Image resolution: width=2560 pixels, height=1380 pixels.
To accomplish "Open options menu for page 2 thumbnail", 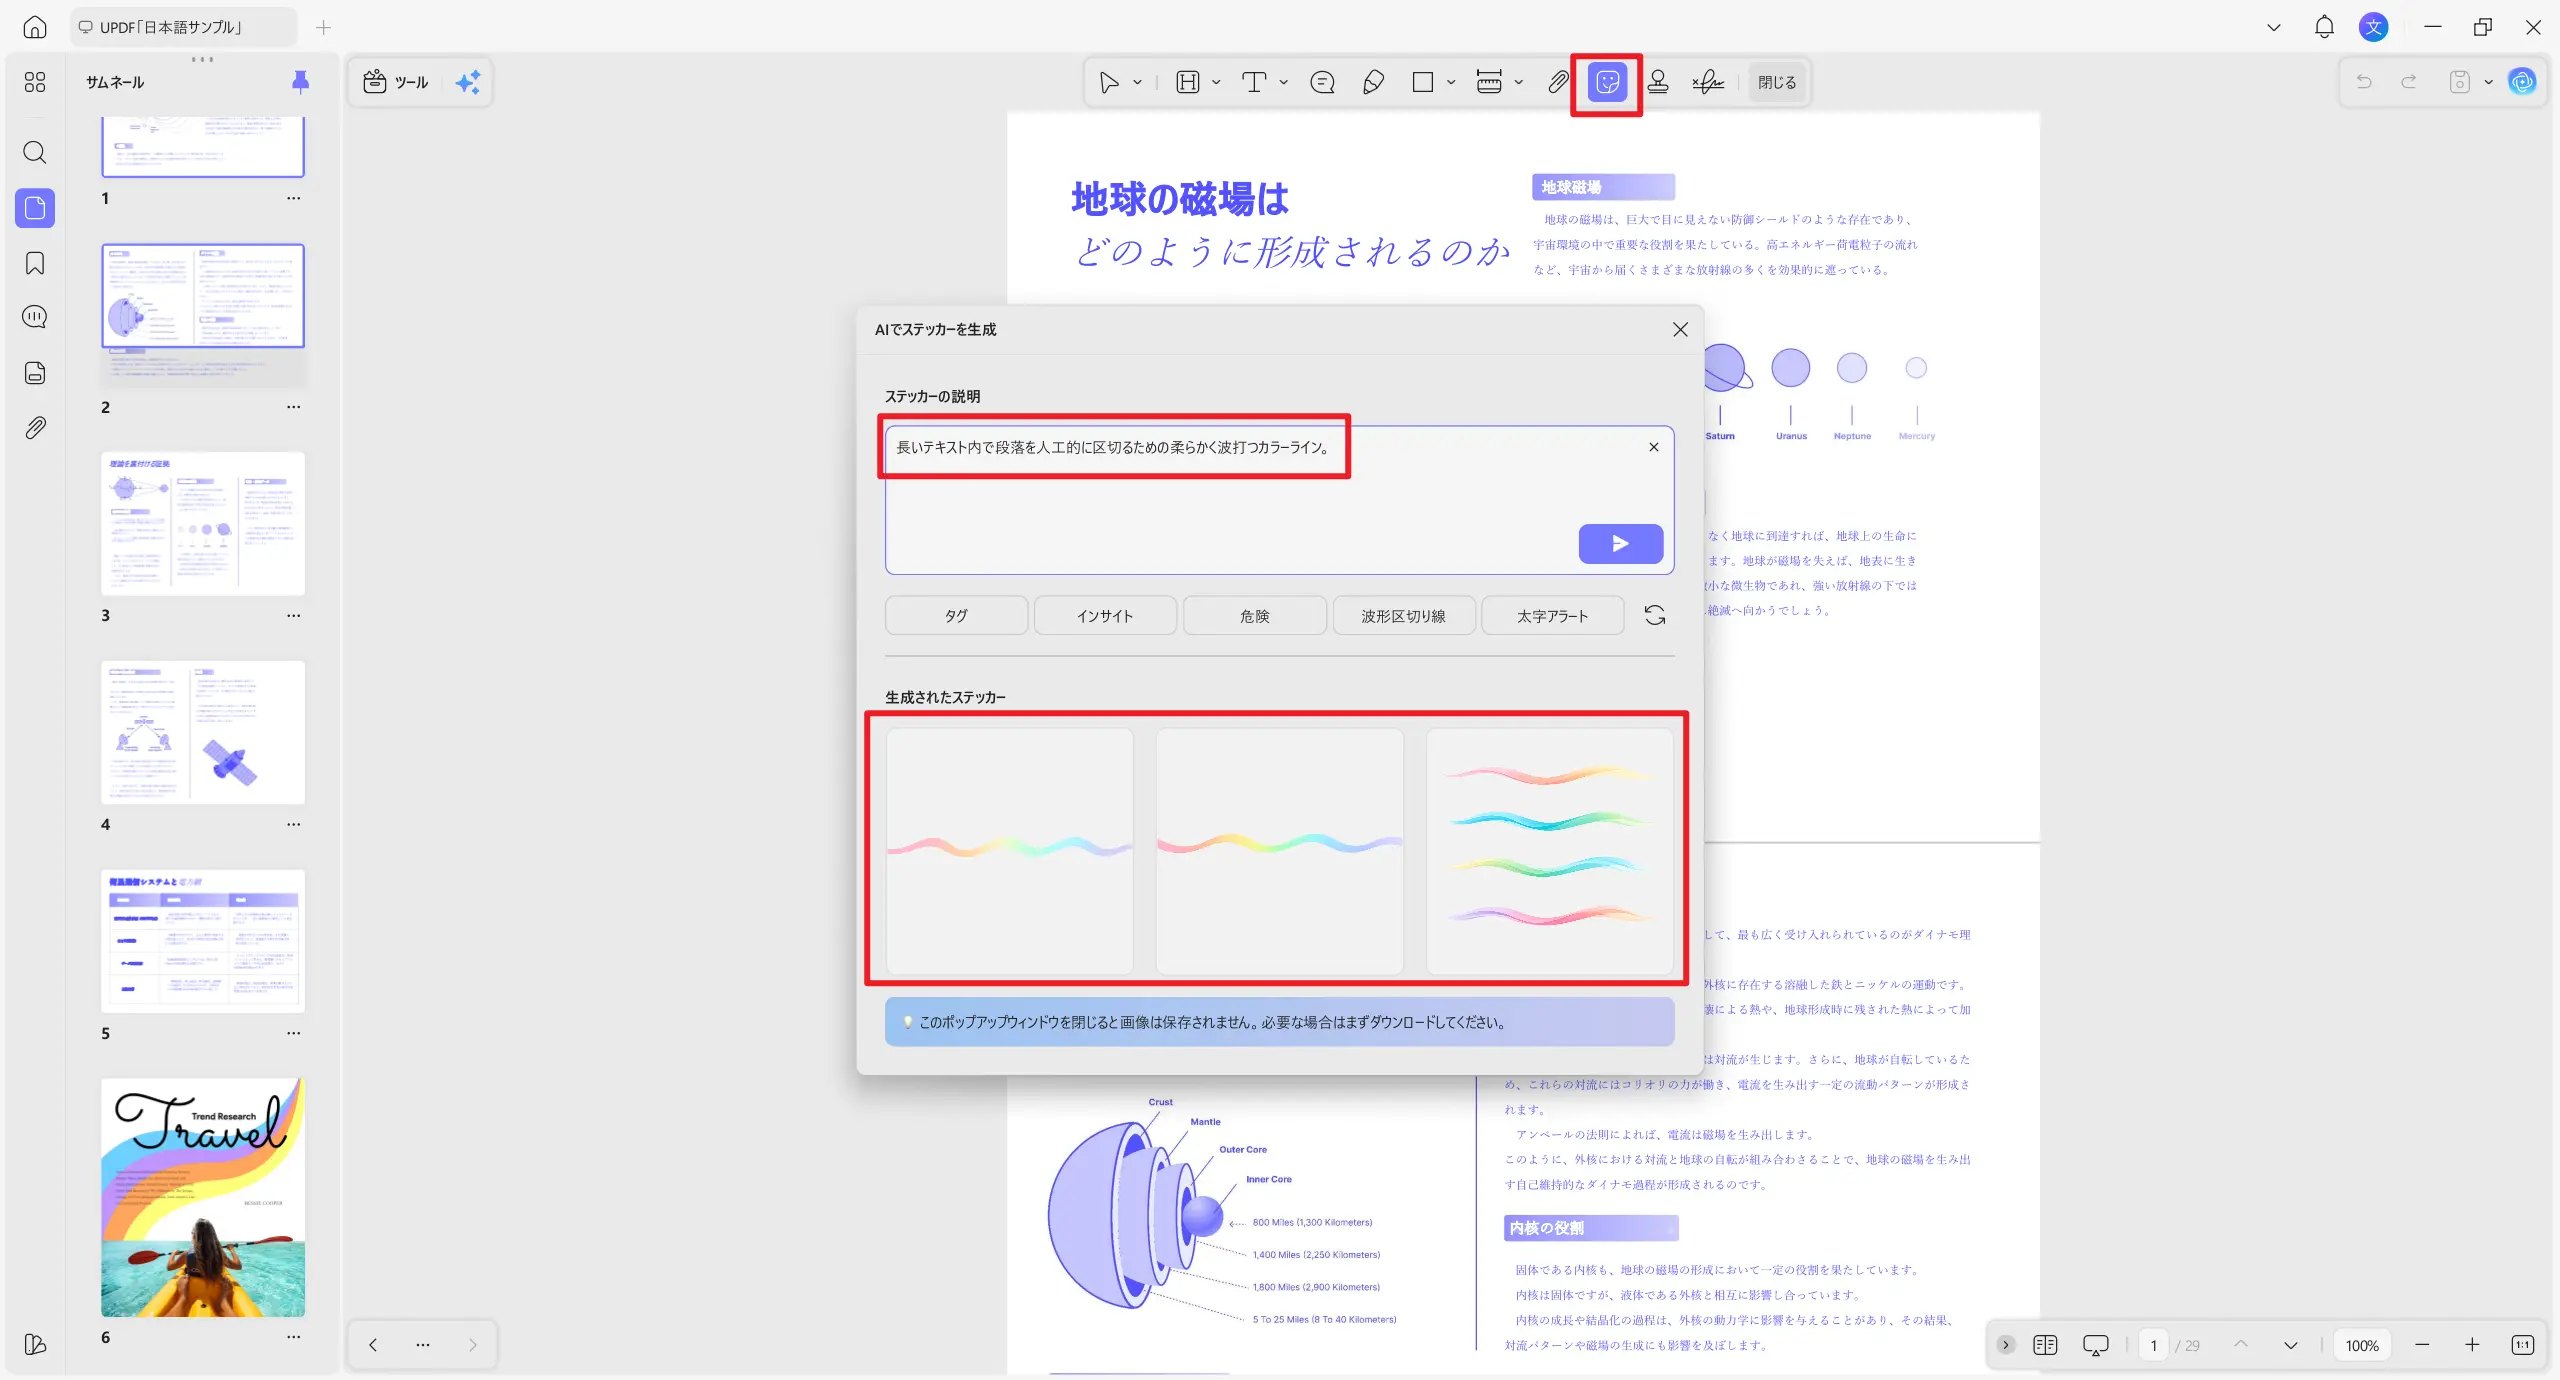I will point(293,407).
